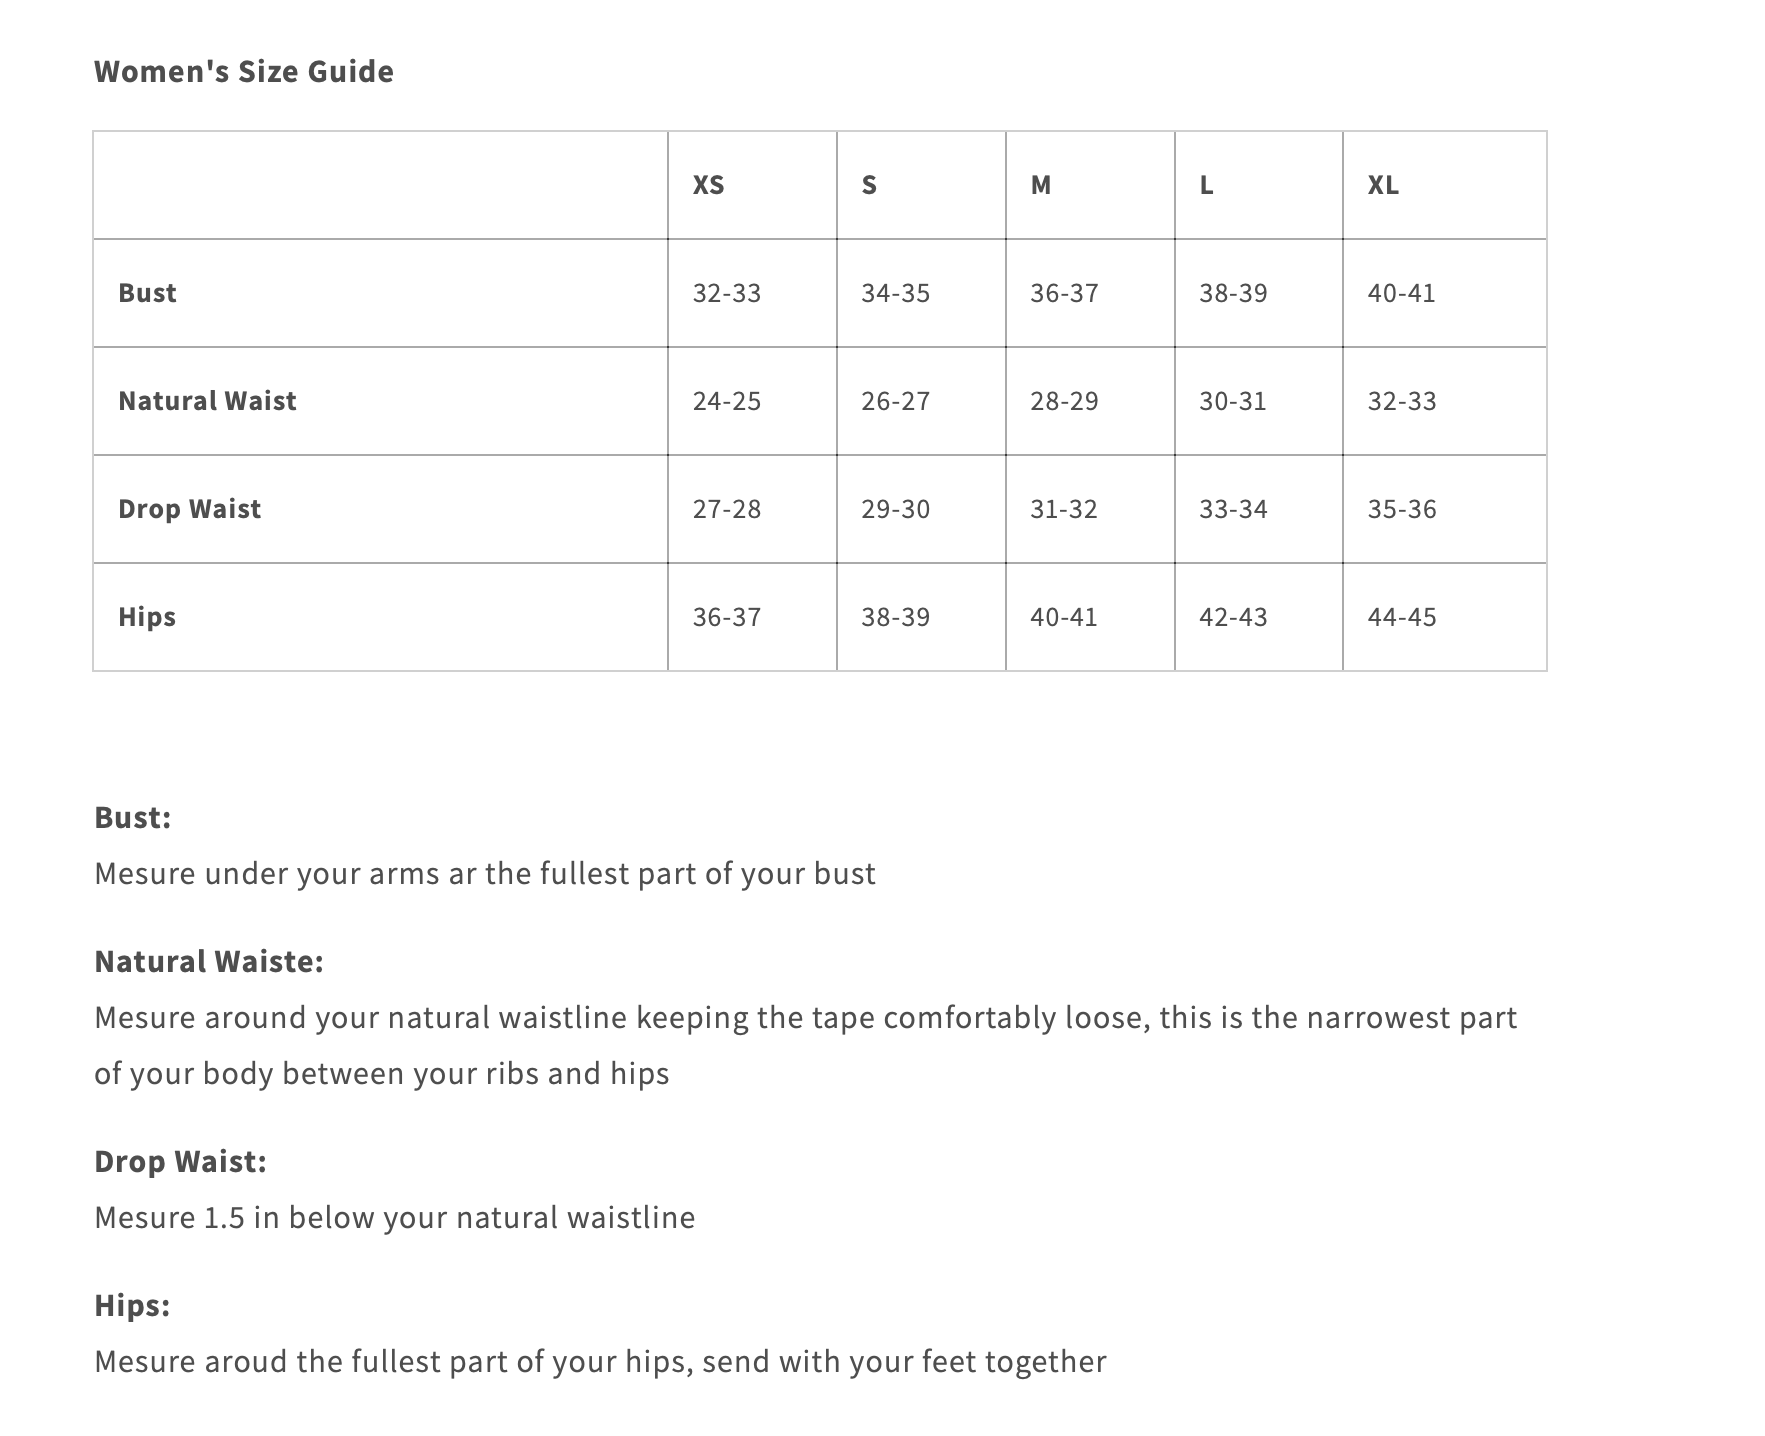Select the XL size column header
The image size is (1765, 1436).
click(1383, 185)
